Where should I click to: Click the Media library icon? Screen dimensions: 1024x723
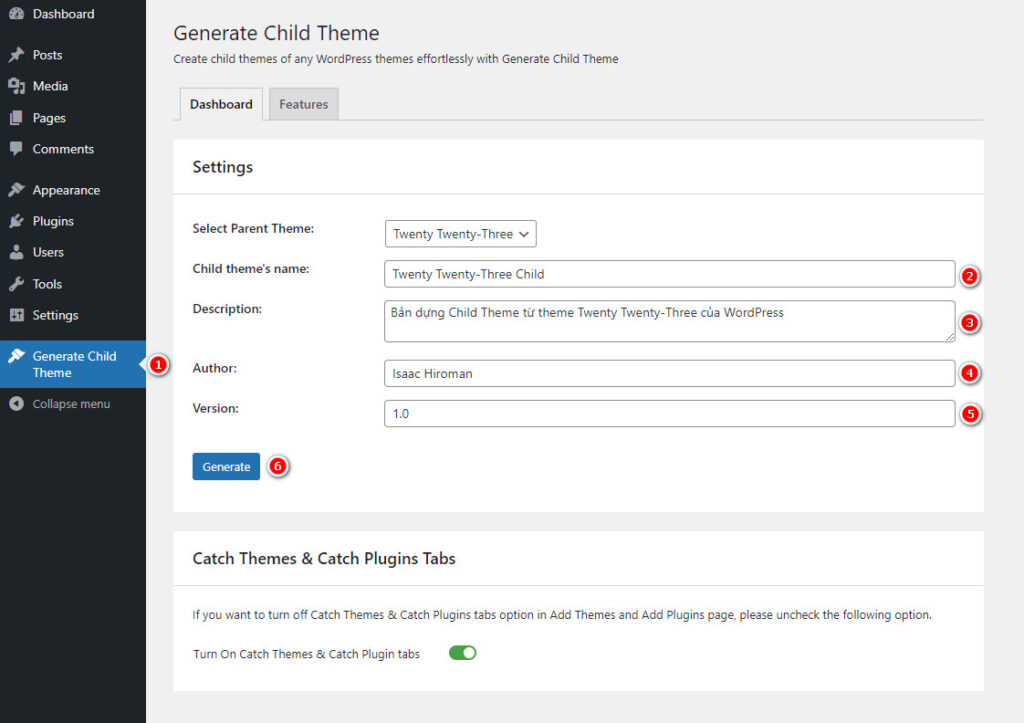(16, 86)
